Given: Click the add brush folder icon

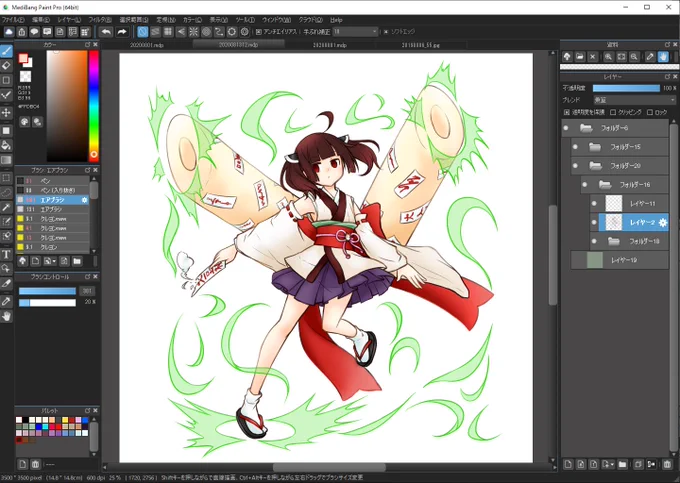Looking at the screenshot, I should coord(77,261).
